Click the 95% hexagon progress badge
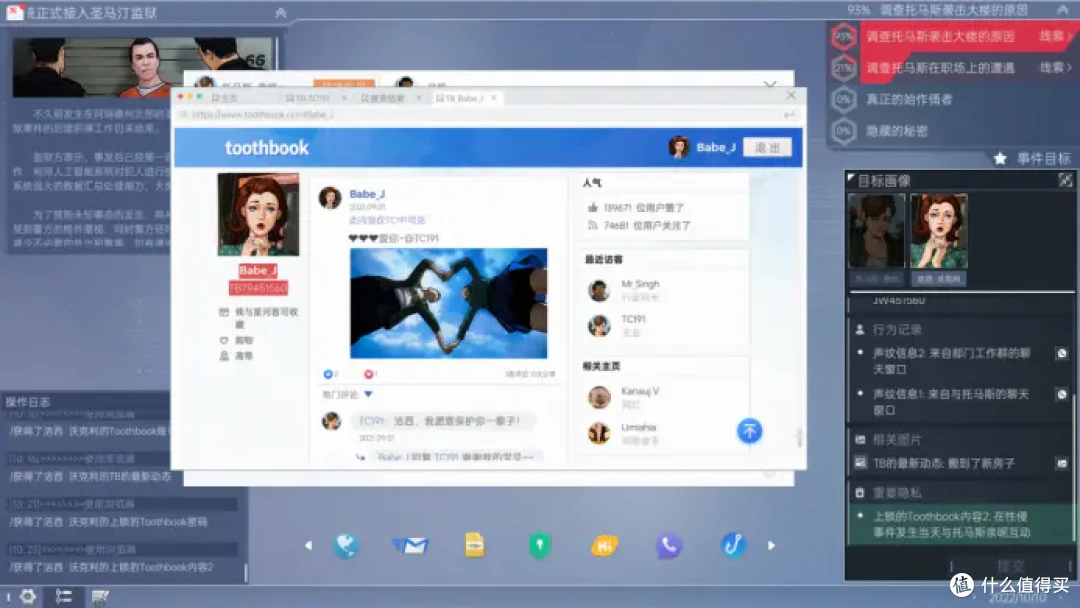 pyautogui.click(x=844, y=36)
